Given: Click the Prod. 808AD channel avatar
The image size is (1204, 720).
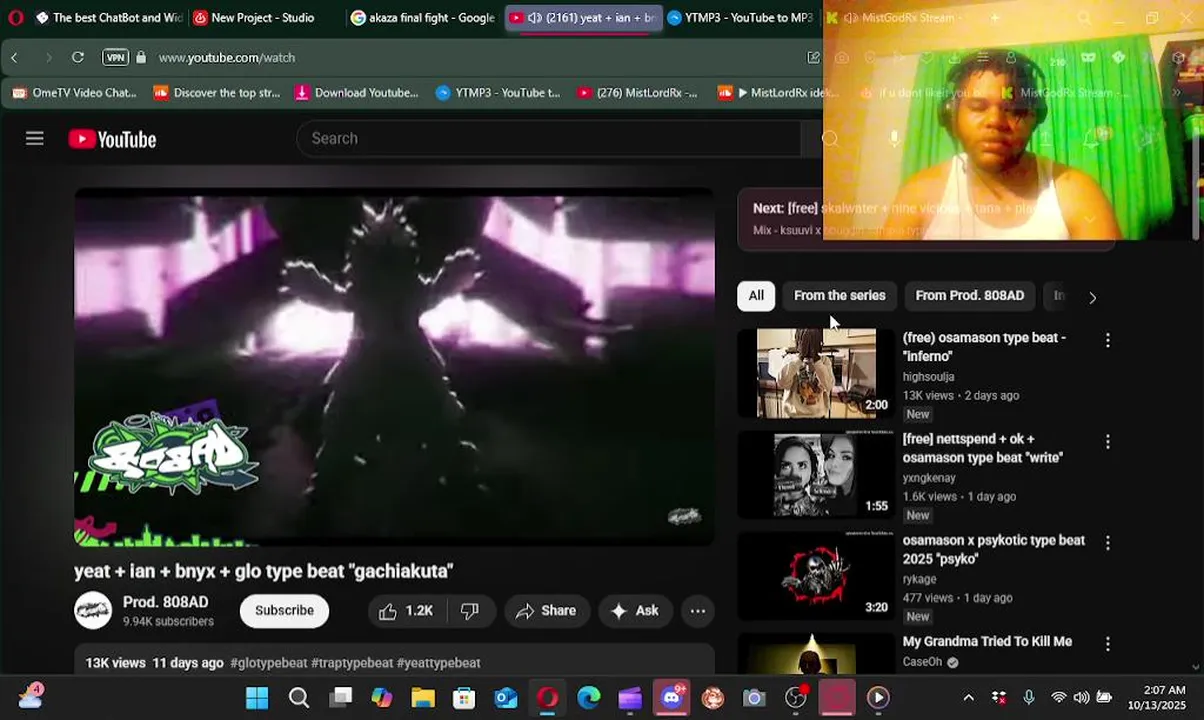Looking at the screenshot, I should (93, 610).
